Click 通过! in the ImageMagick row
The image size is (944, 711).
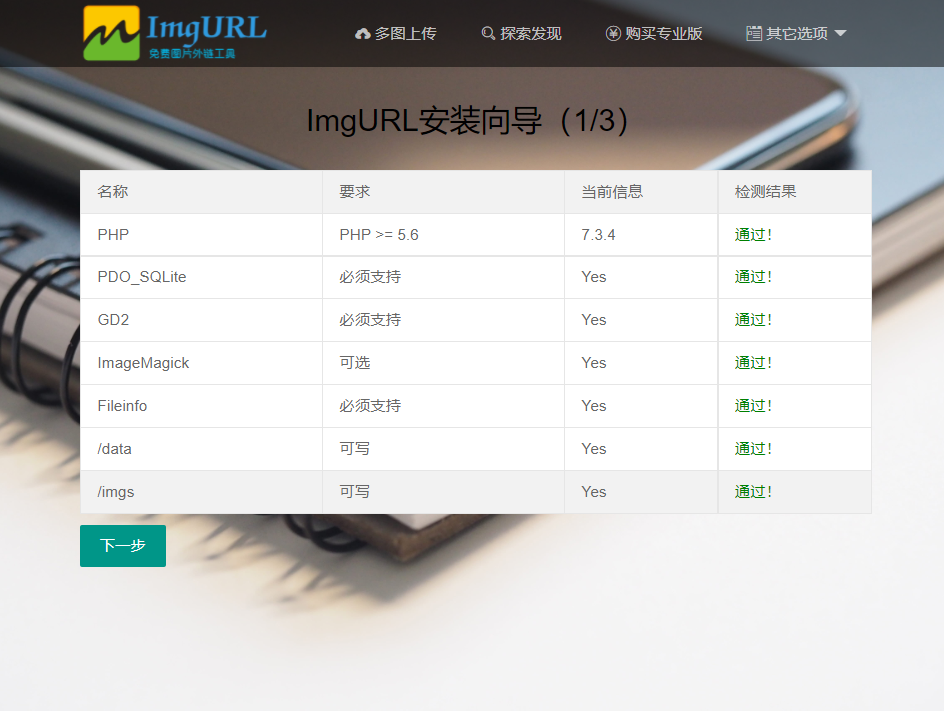tap(753, 363)
